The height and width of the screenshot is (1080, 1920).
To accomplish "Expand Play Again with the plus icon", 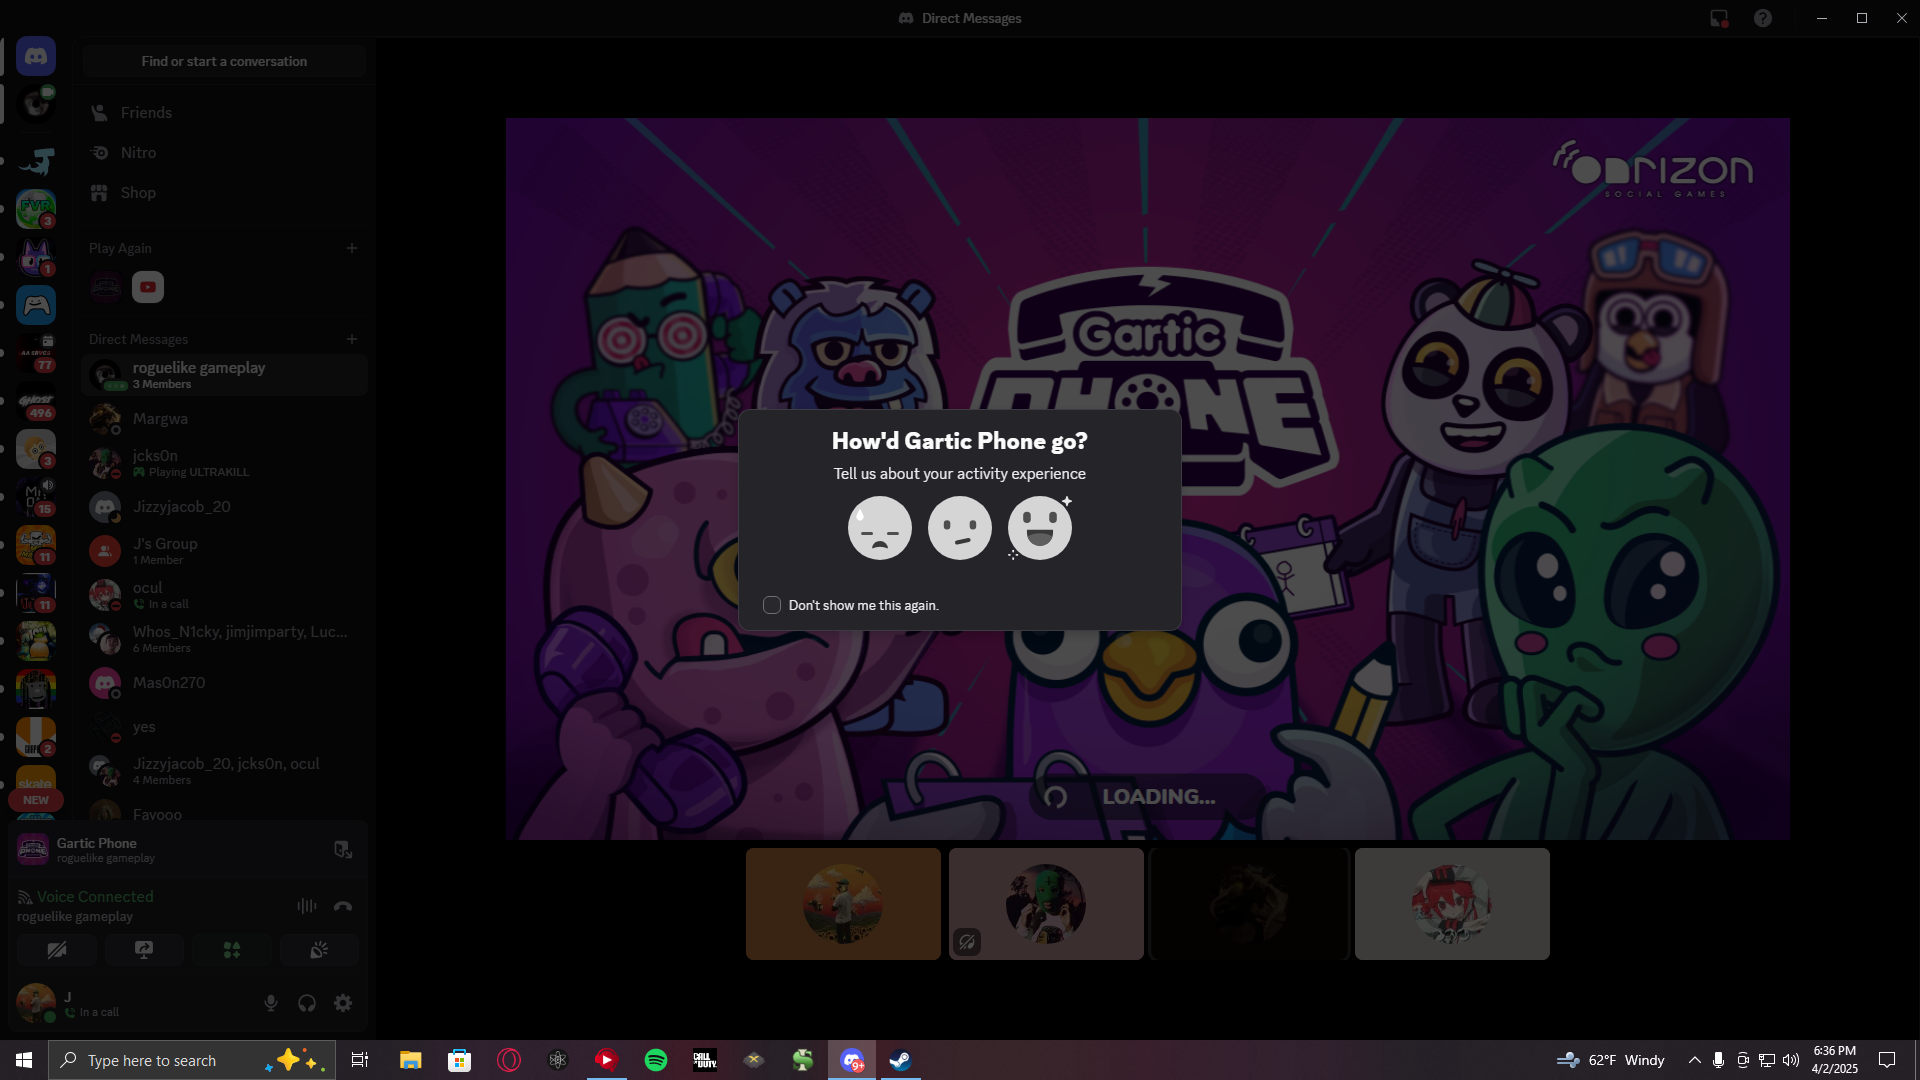I will 352,248.
